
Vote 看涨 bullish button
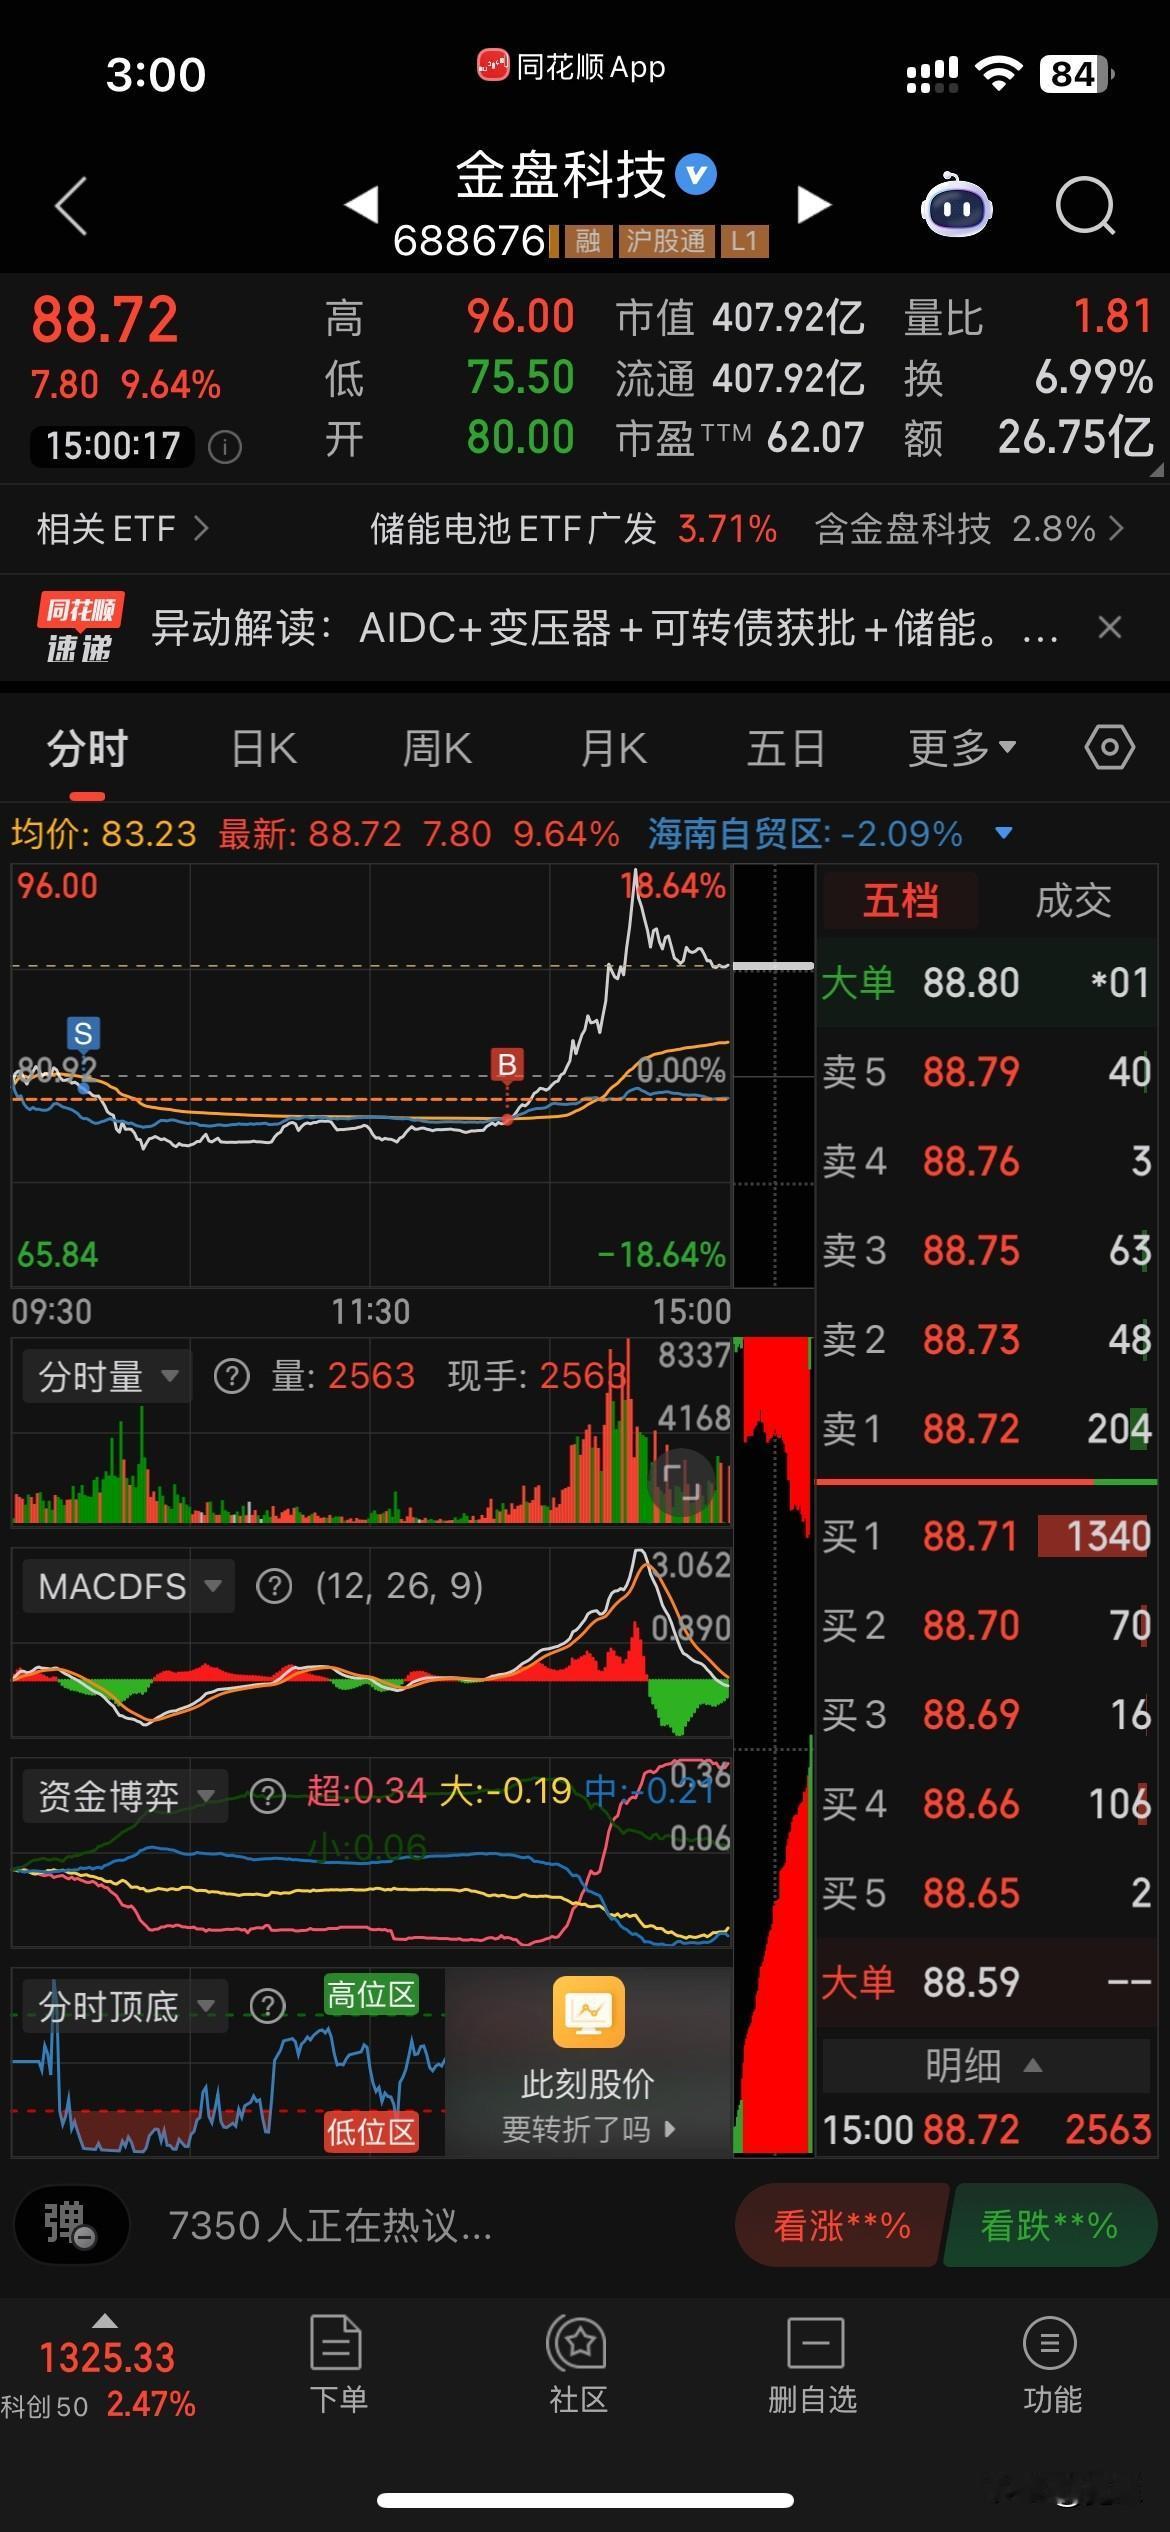click(x=842, y=2226)
